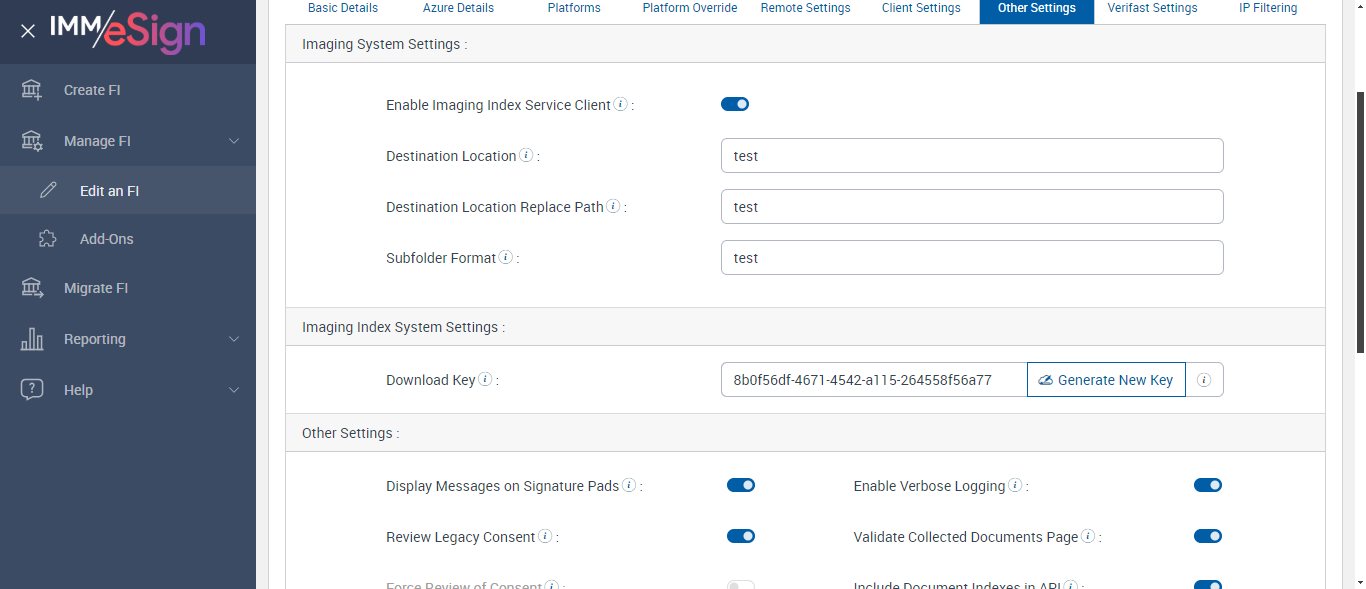Image resolution: width=1366 pixels, height=589 pixels.
Task: Click the info icon beside Subfolder Format
Action: tap(506, 257)
